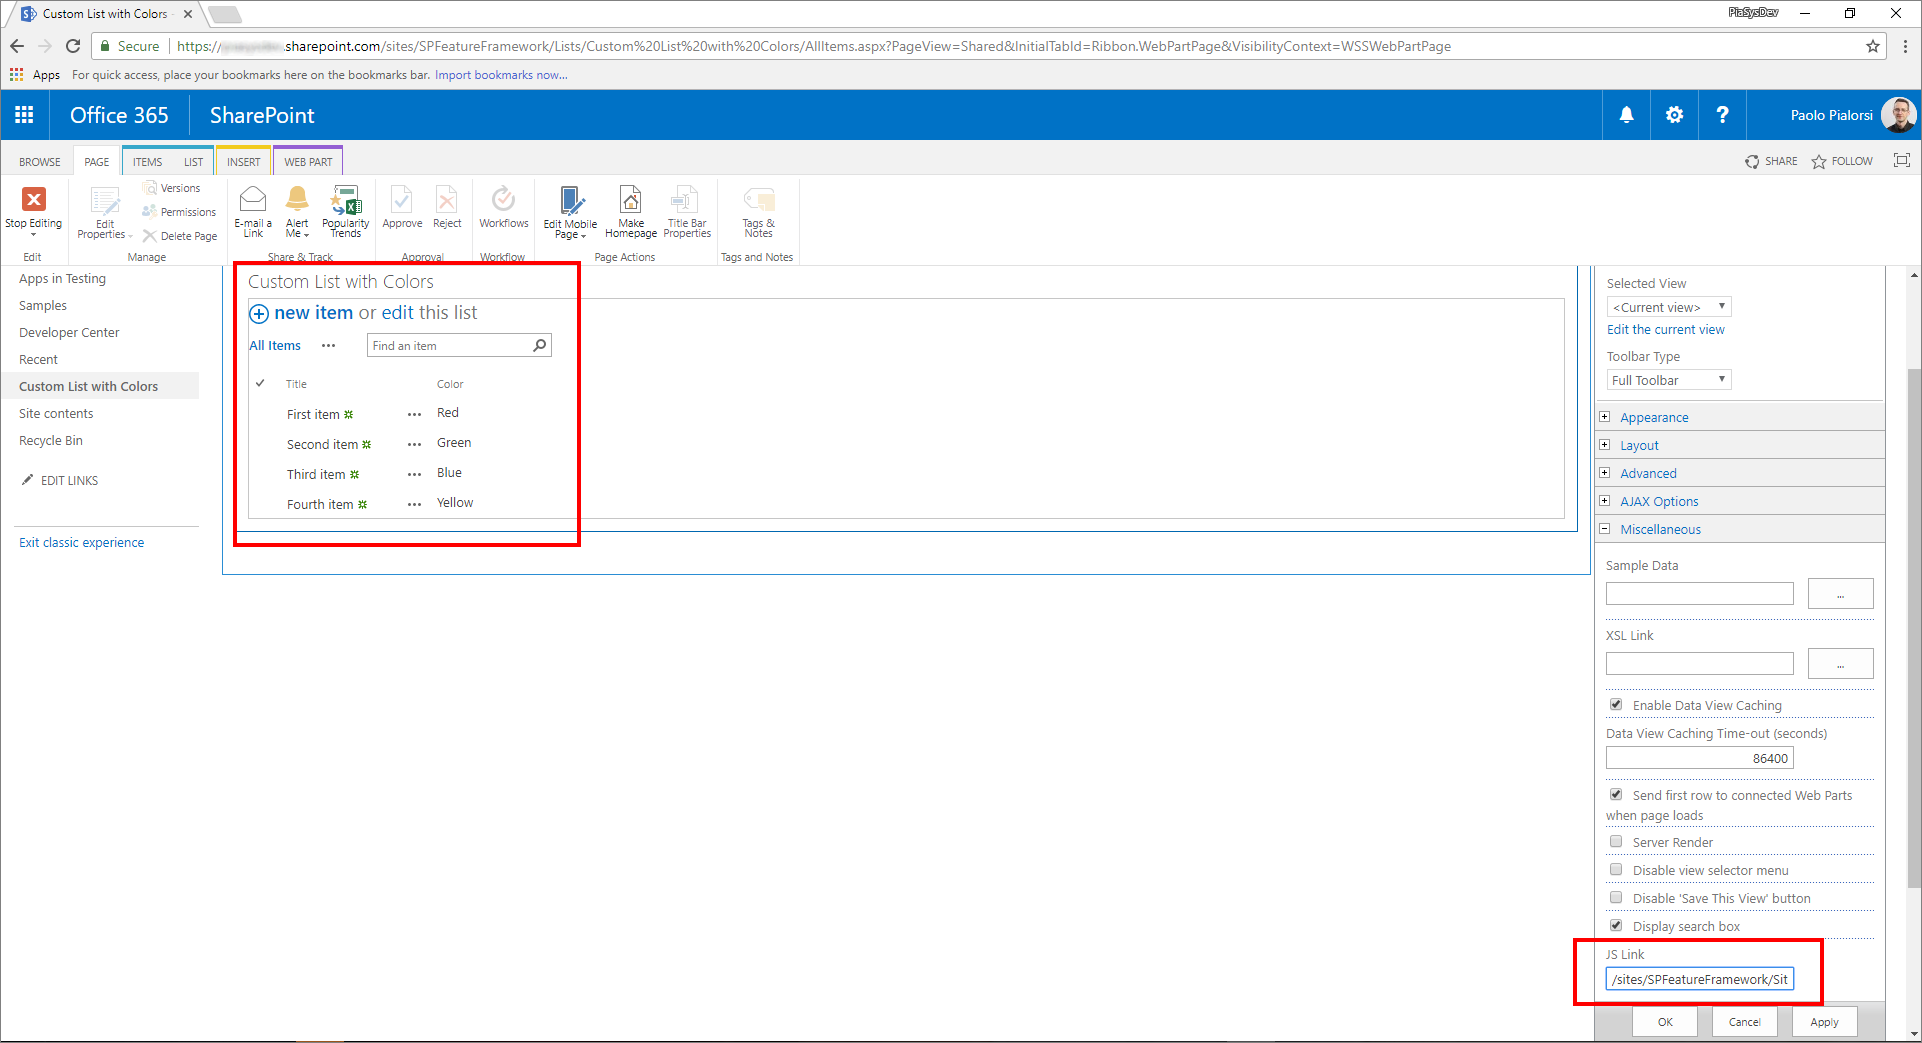Click the Share icon button
This screenshot has width=1922, height=1043.
pos(1772,161)
